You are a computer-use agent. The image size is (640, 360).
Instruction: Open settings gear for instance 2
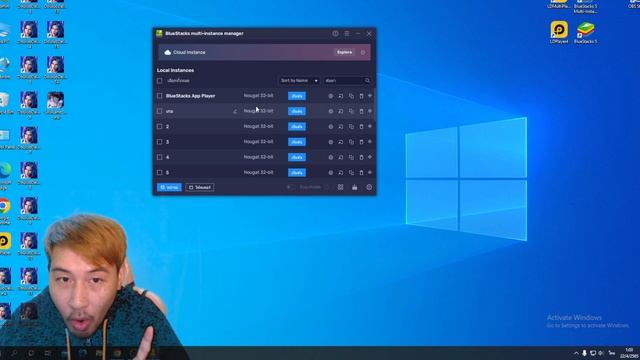coord(331,127)
